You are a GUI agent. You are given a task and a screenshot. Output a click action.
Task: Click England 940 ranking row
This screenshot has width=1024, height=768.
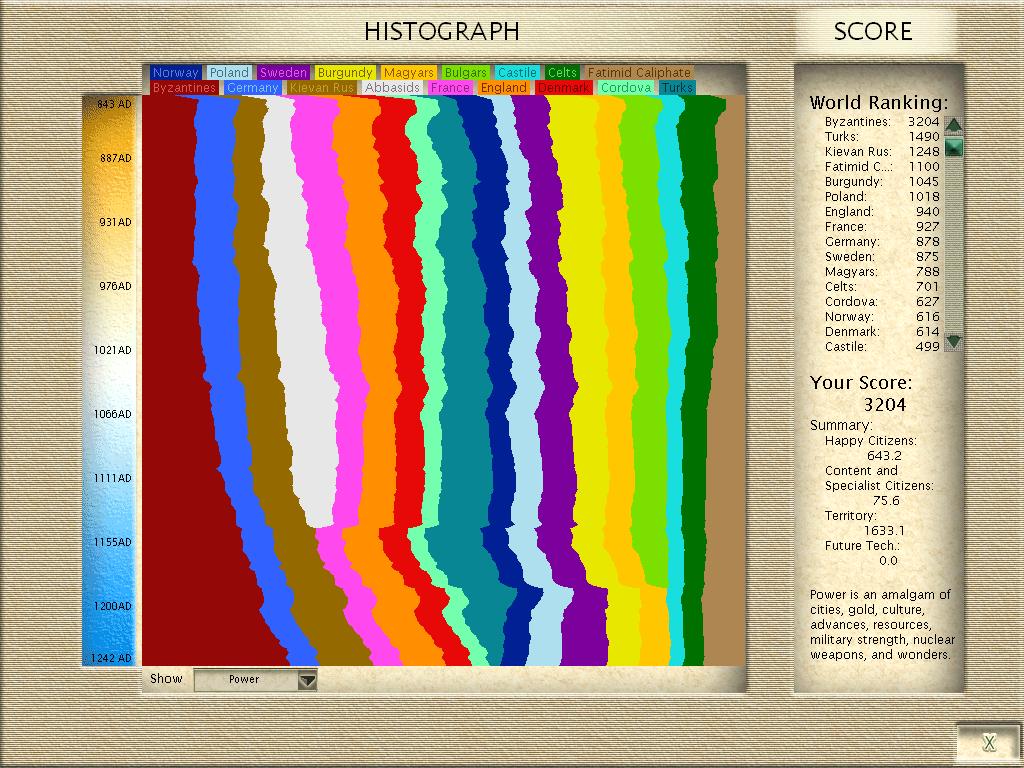click(x=882, y=212)
